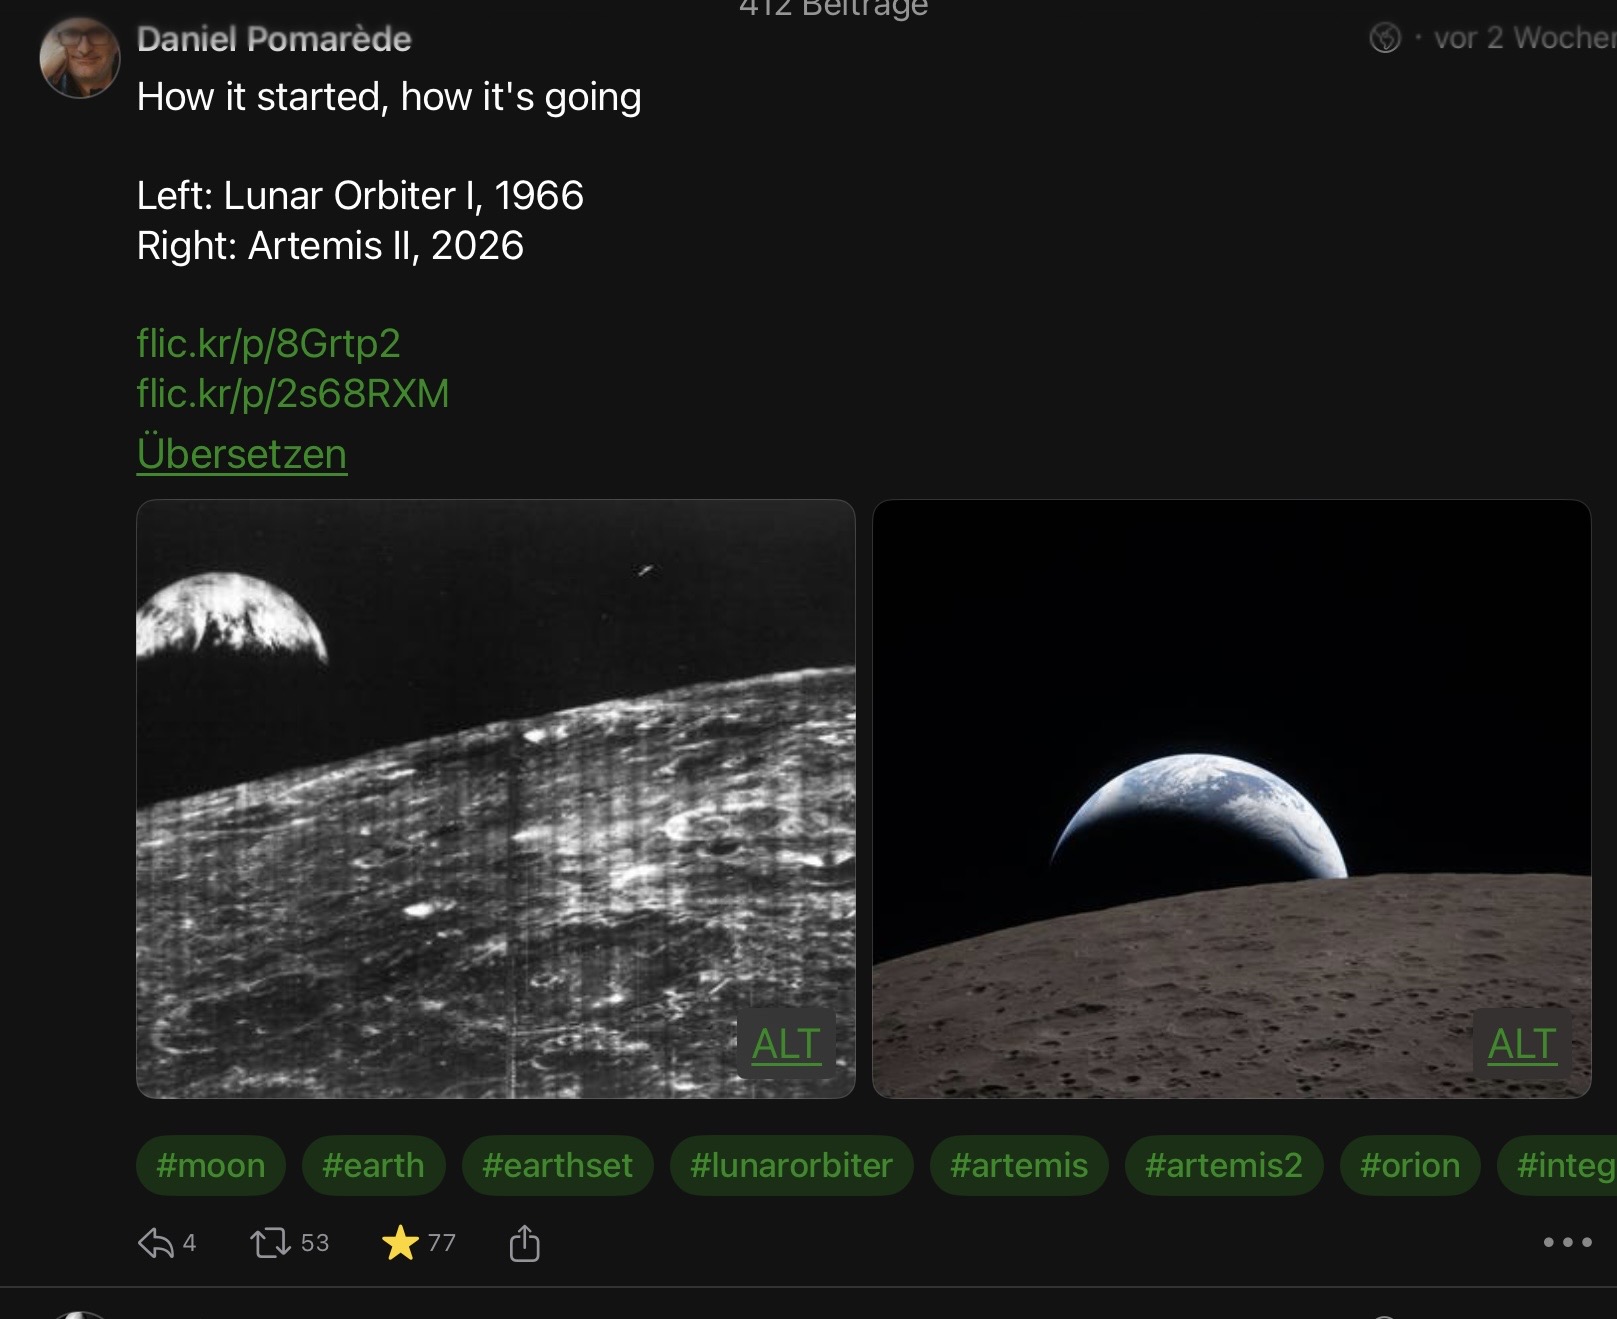
Task: Select the #moon hashtag
Action: click(211, 1165)
